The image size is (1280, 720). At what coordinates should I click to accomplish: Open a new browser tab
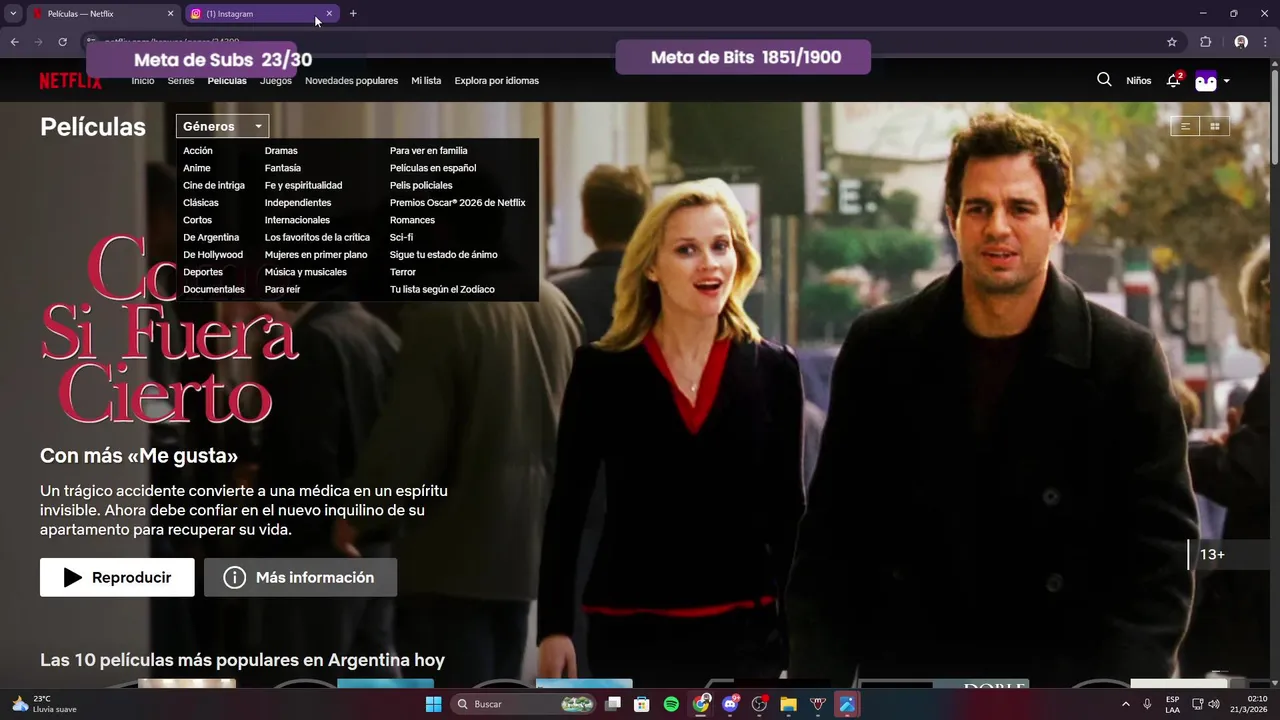353,14
